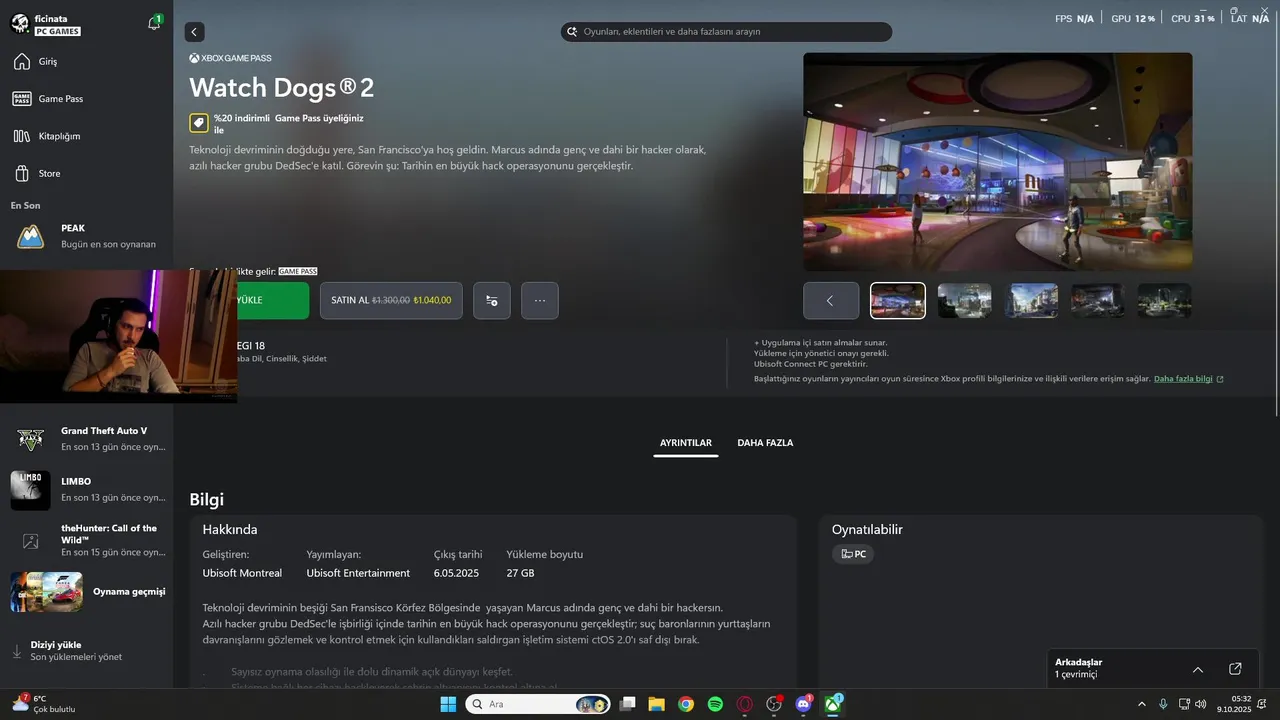
Task: Open the large game screenshot
Action: tap(997, 161)
